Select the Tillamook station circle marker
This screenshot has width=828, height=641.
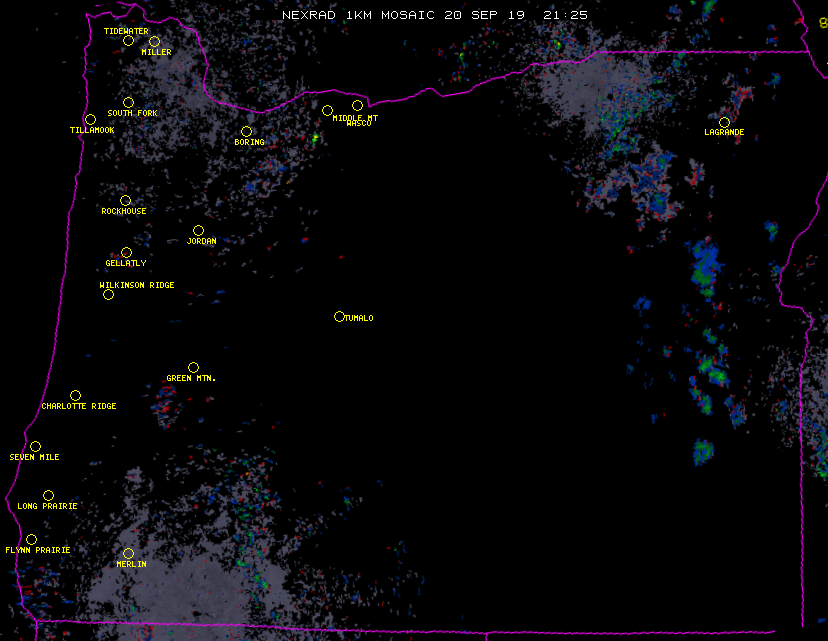click(90, 120)
